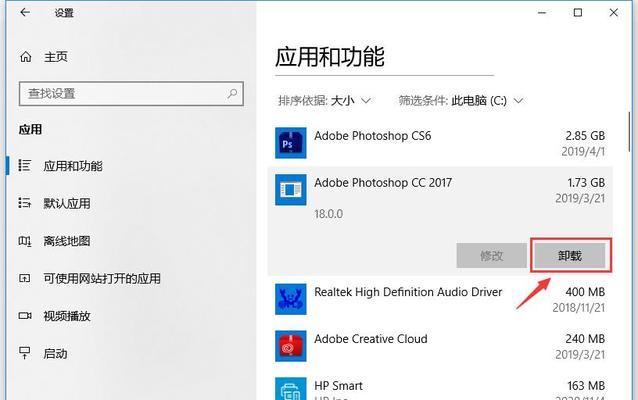Click the 应用和功能 page heading
The width and height of the screenshot is (638, 400).
330,57
